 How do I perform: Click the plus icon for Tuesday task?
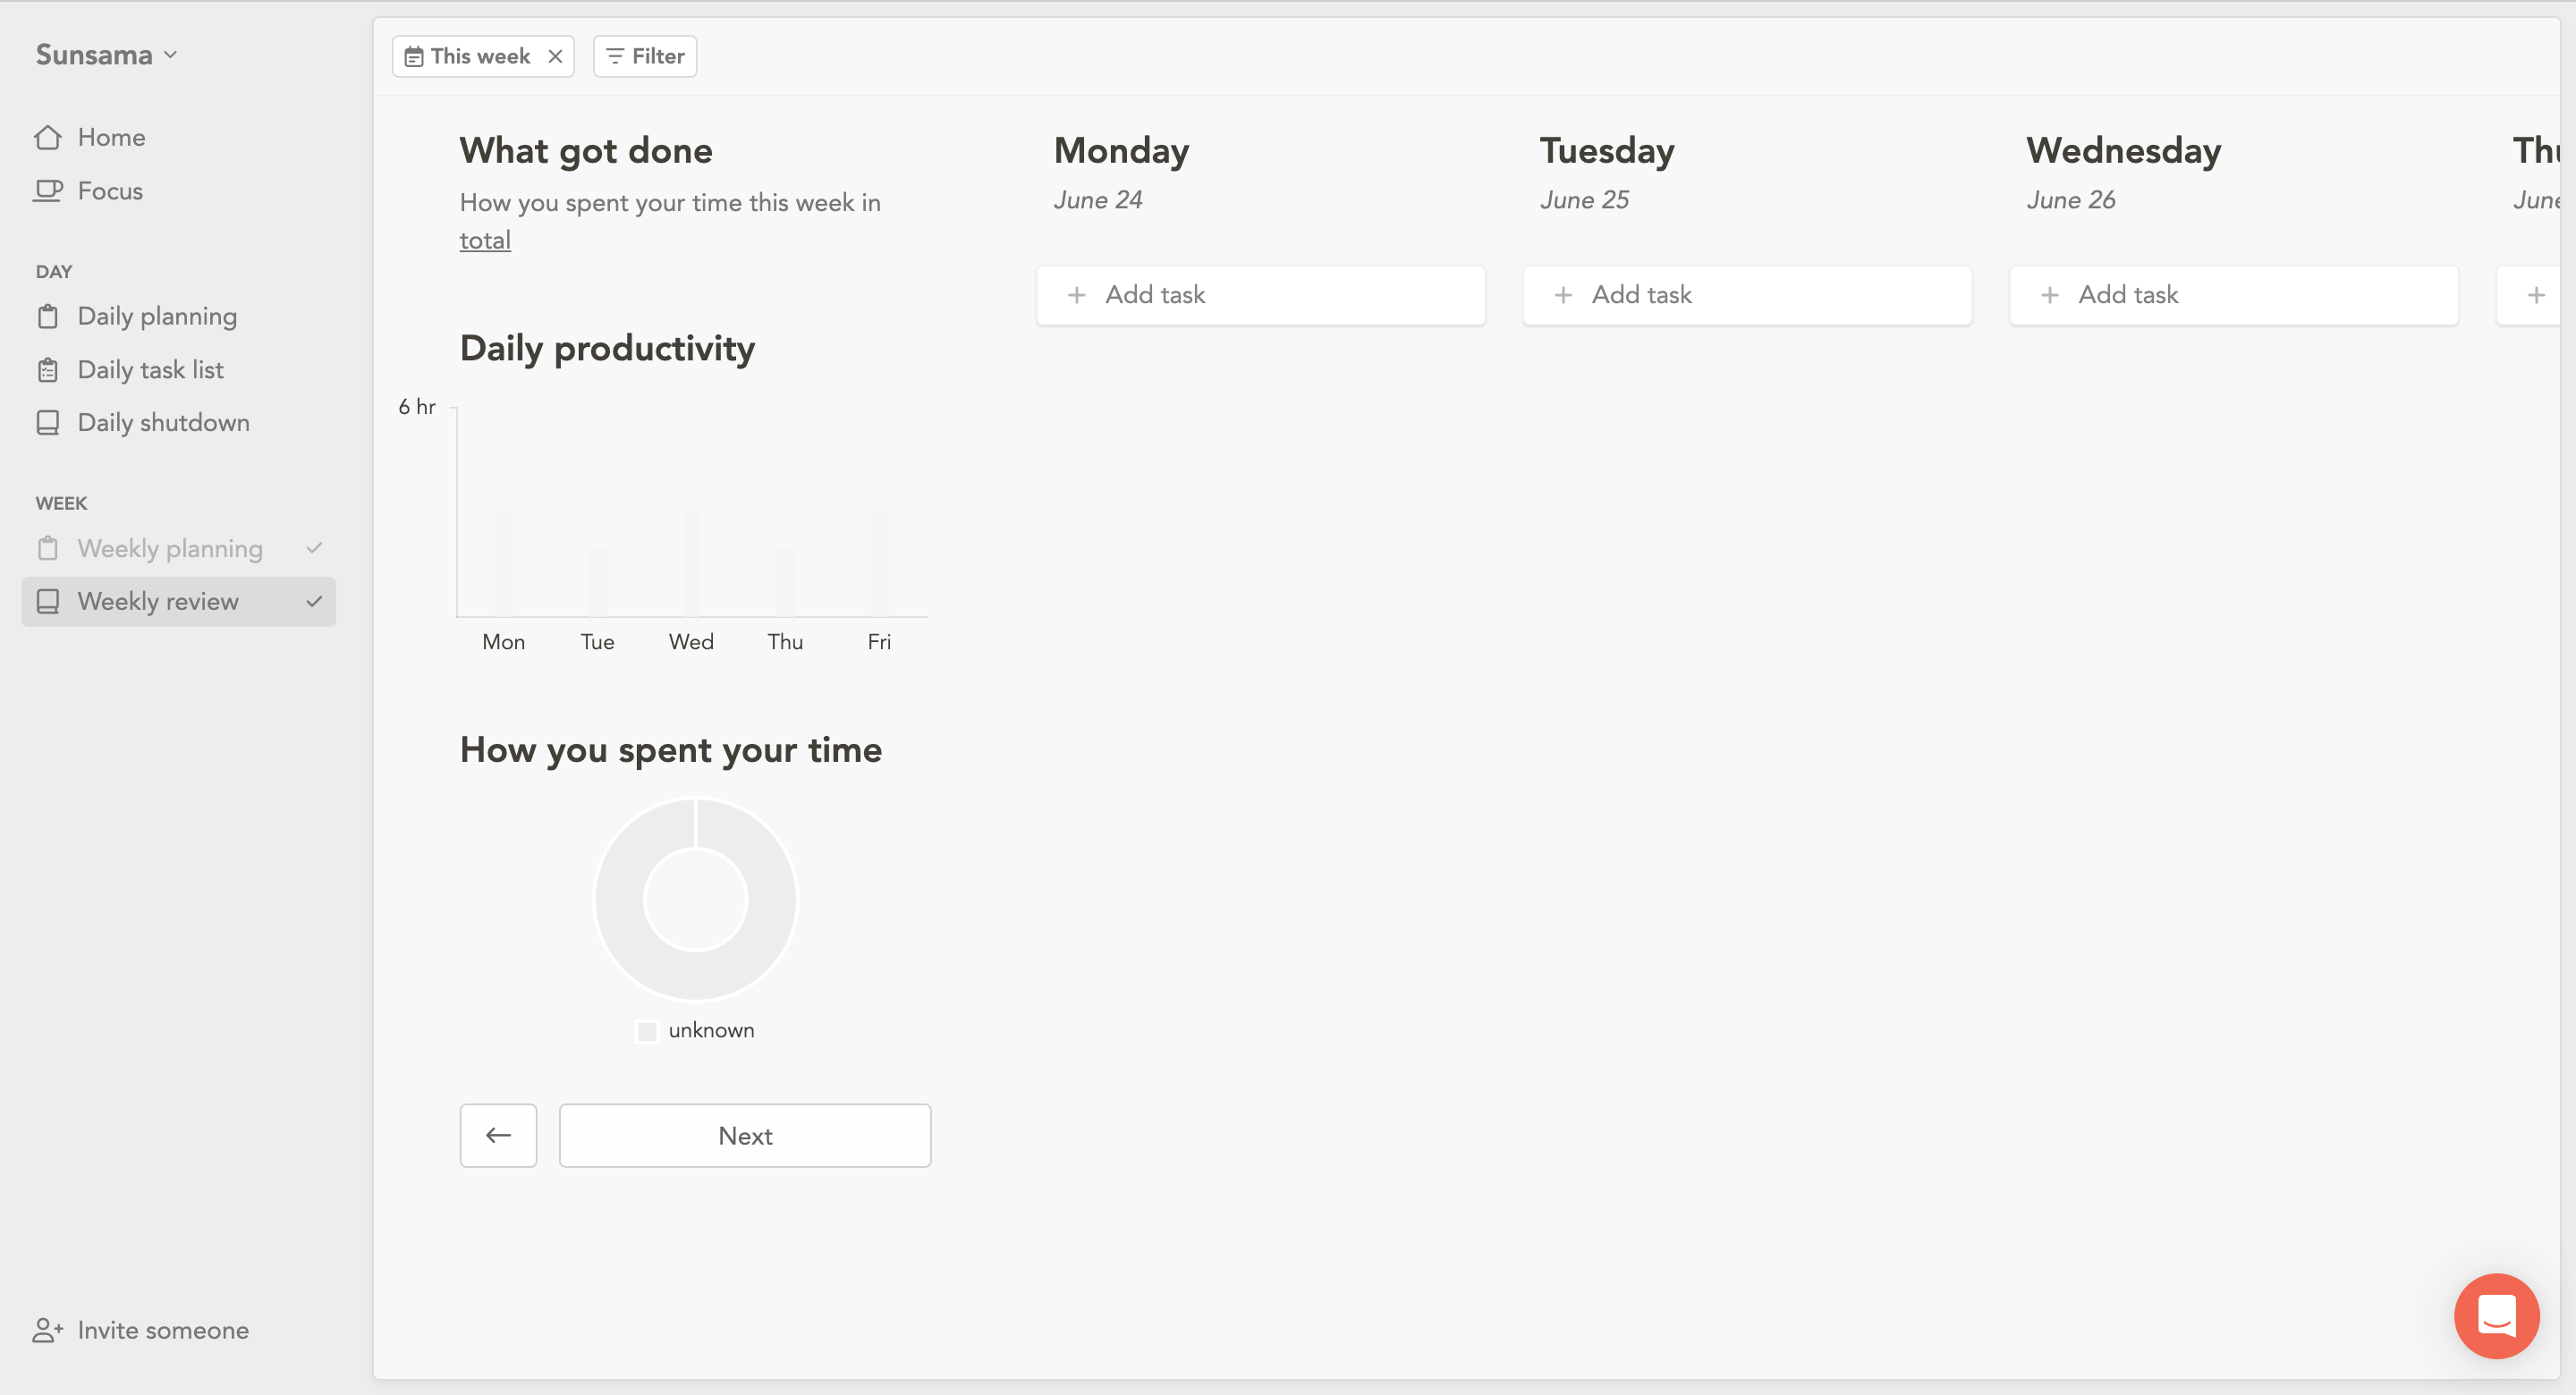(x=1563, y=295)
